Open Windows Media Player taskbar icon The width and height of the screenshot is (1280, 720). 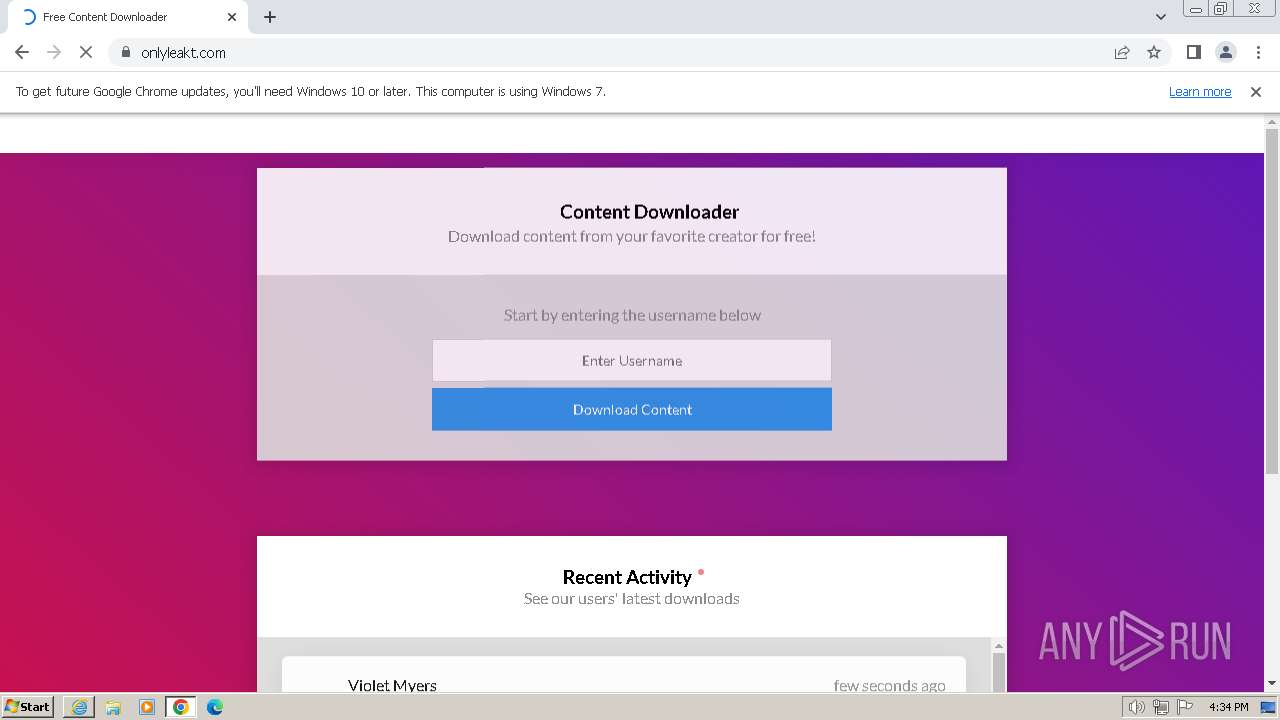pos(147,707)
